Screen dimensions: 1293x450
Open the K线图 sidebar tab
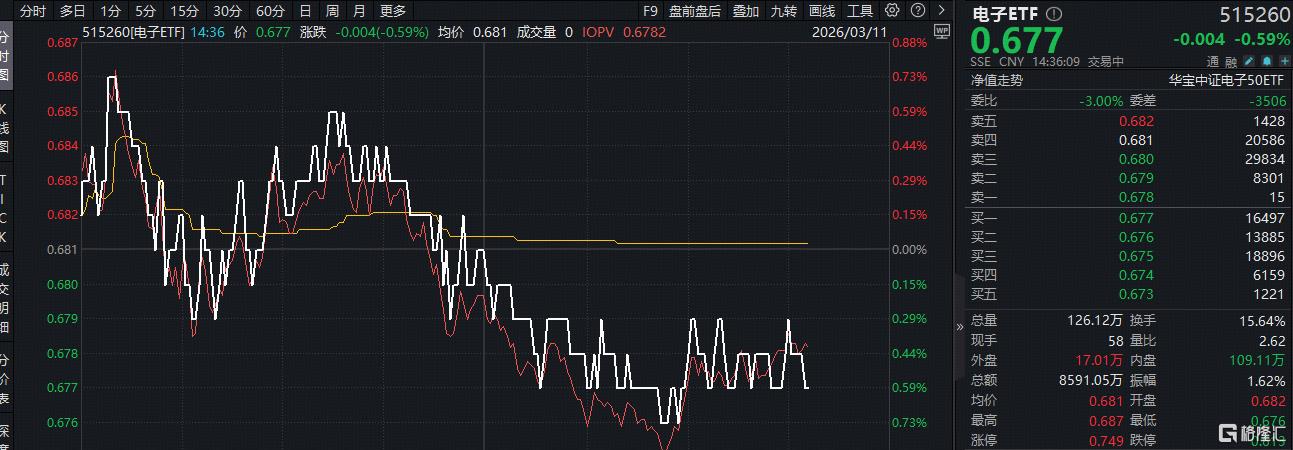[6, 127]
